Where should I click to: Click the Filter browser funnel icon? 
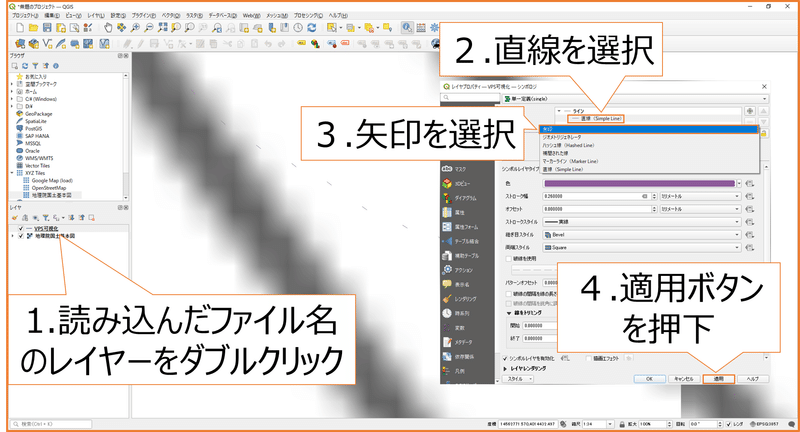tap(35, 66)
